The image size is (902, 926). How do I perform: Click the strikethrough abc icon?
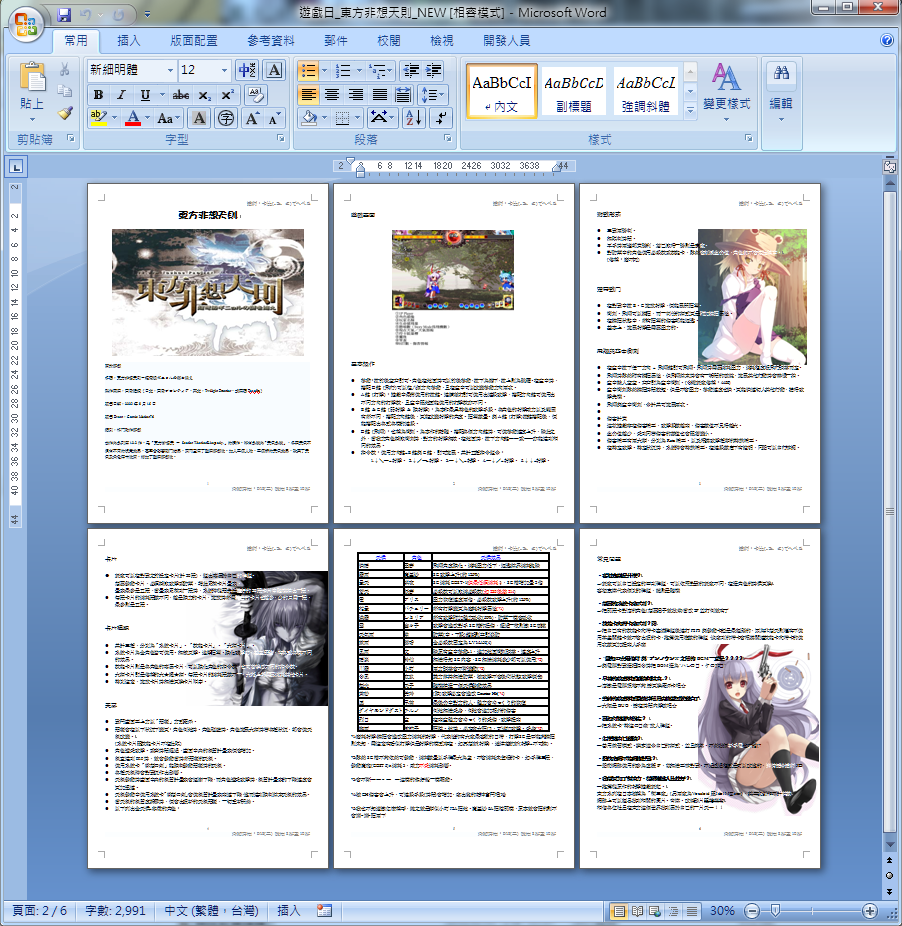(x=180, y=95)
